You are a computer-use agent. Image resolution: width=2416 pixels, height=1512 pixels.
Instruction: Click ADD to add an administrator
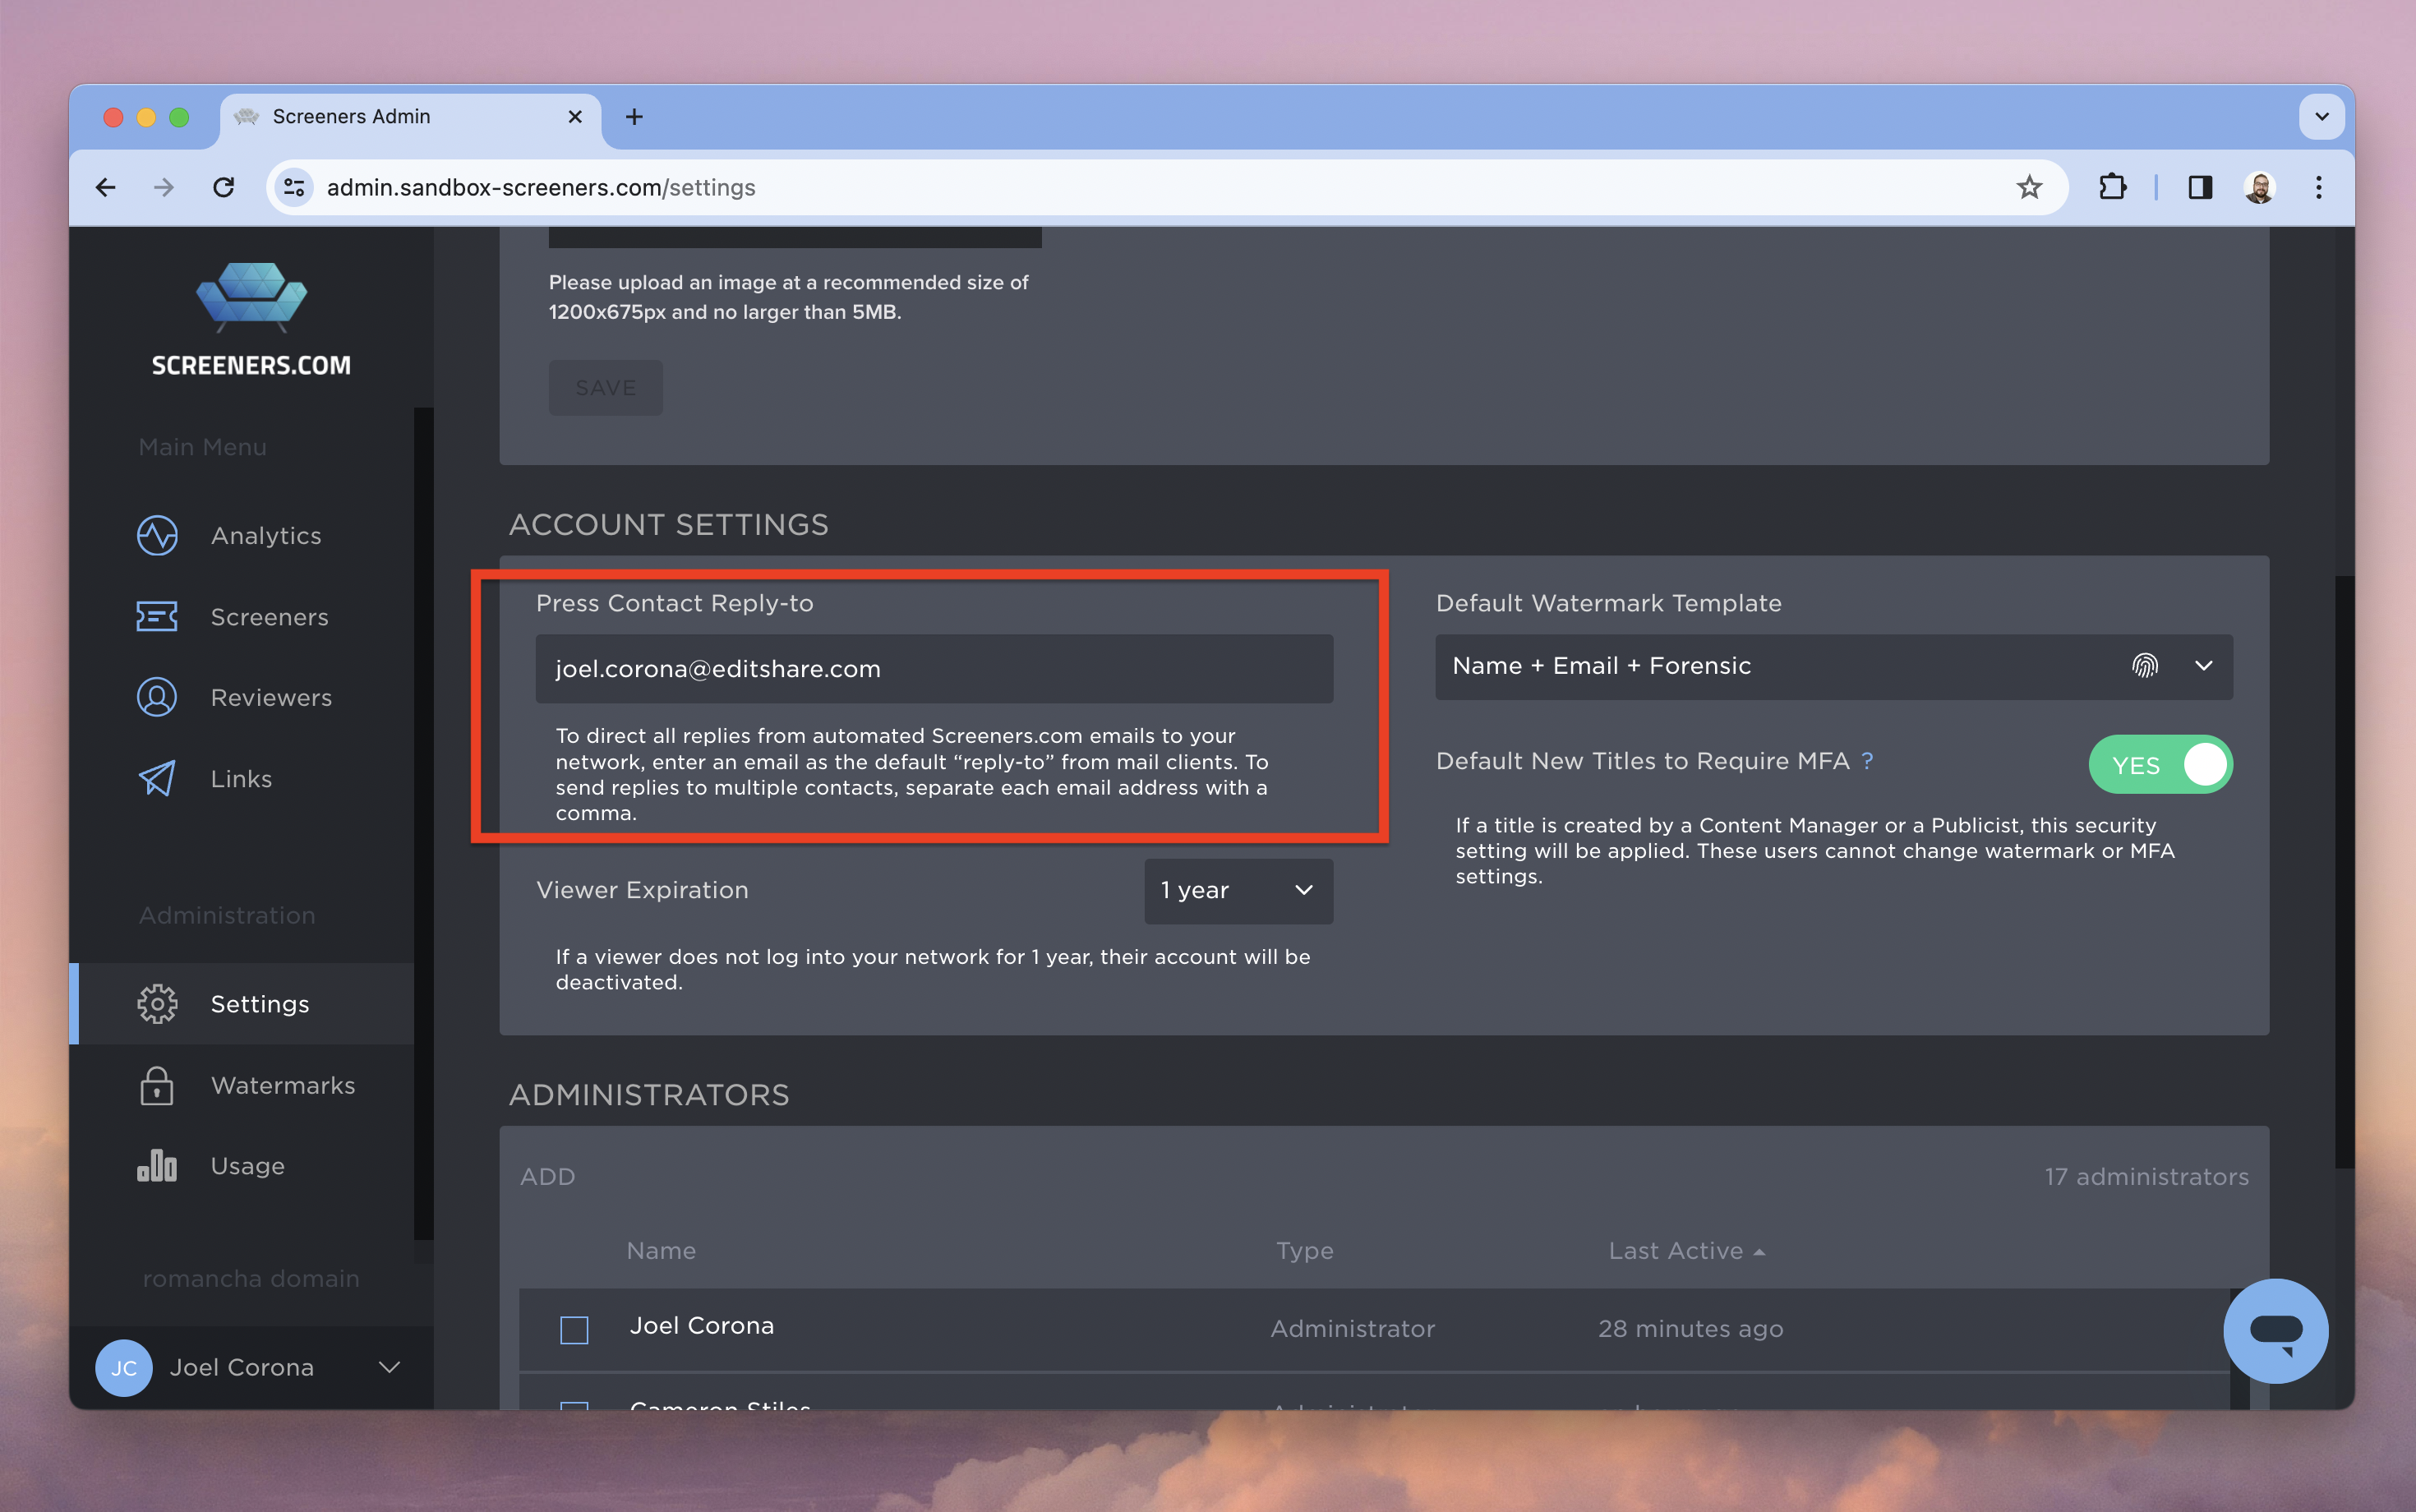pyautogui.click(x=547, y=1177)
